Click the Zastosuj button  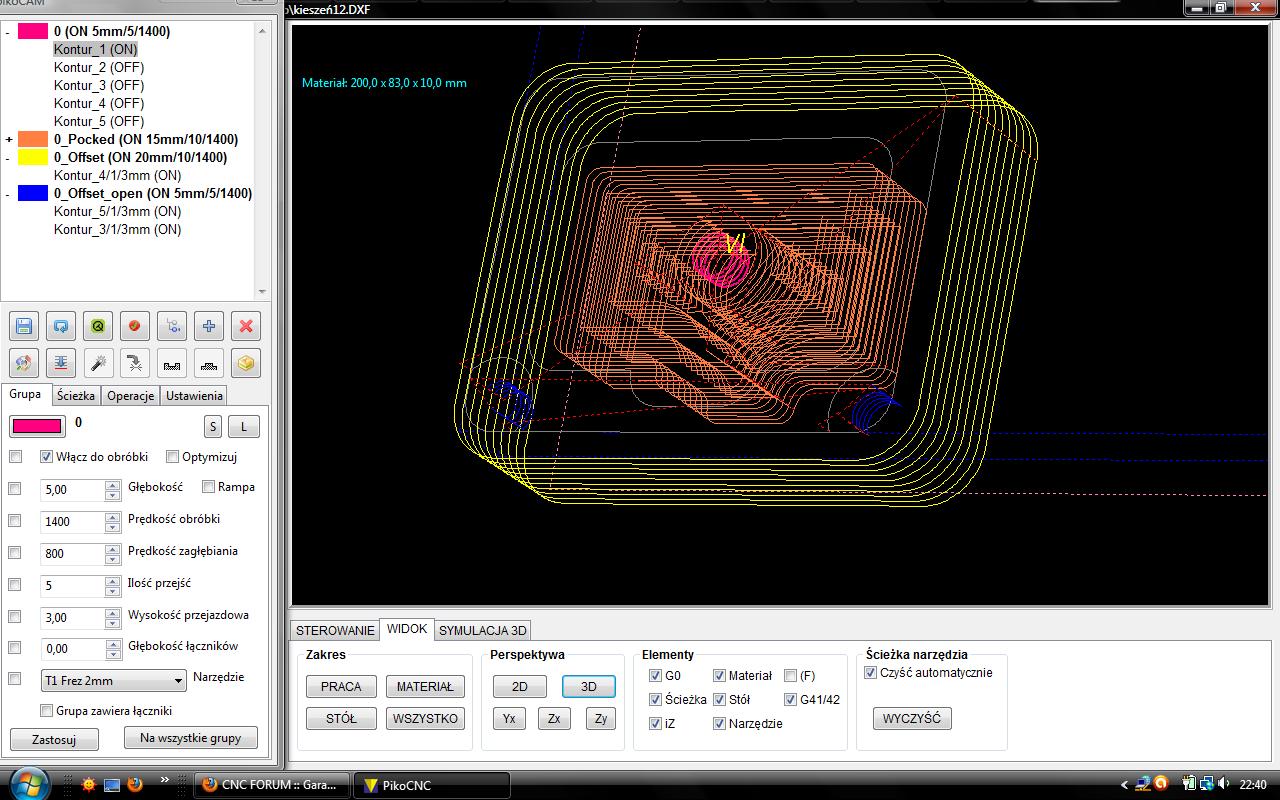[x=55, y=740]
